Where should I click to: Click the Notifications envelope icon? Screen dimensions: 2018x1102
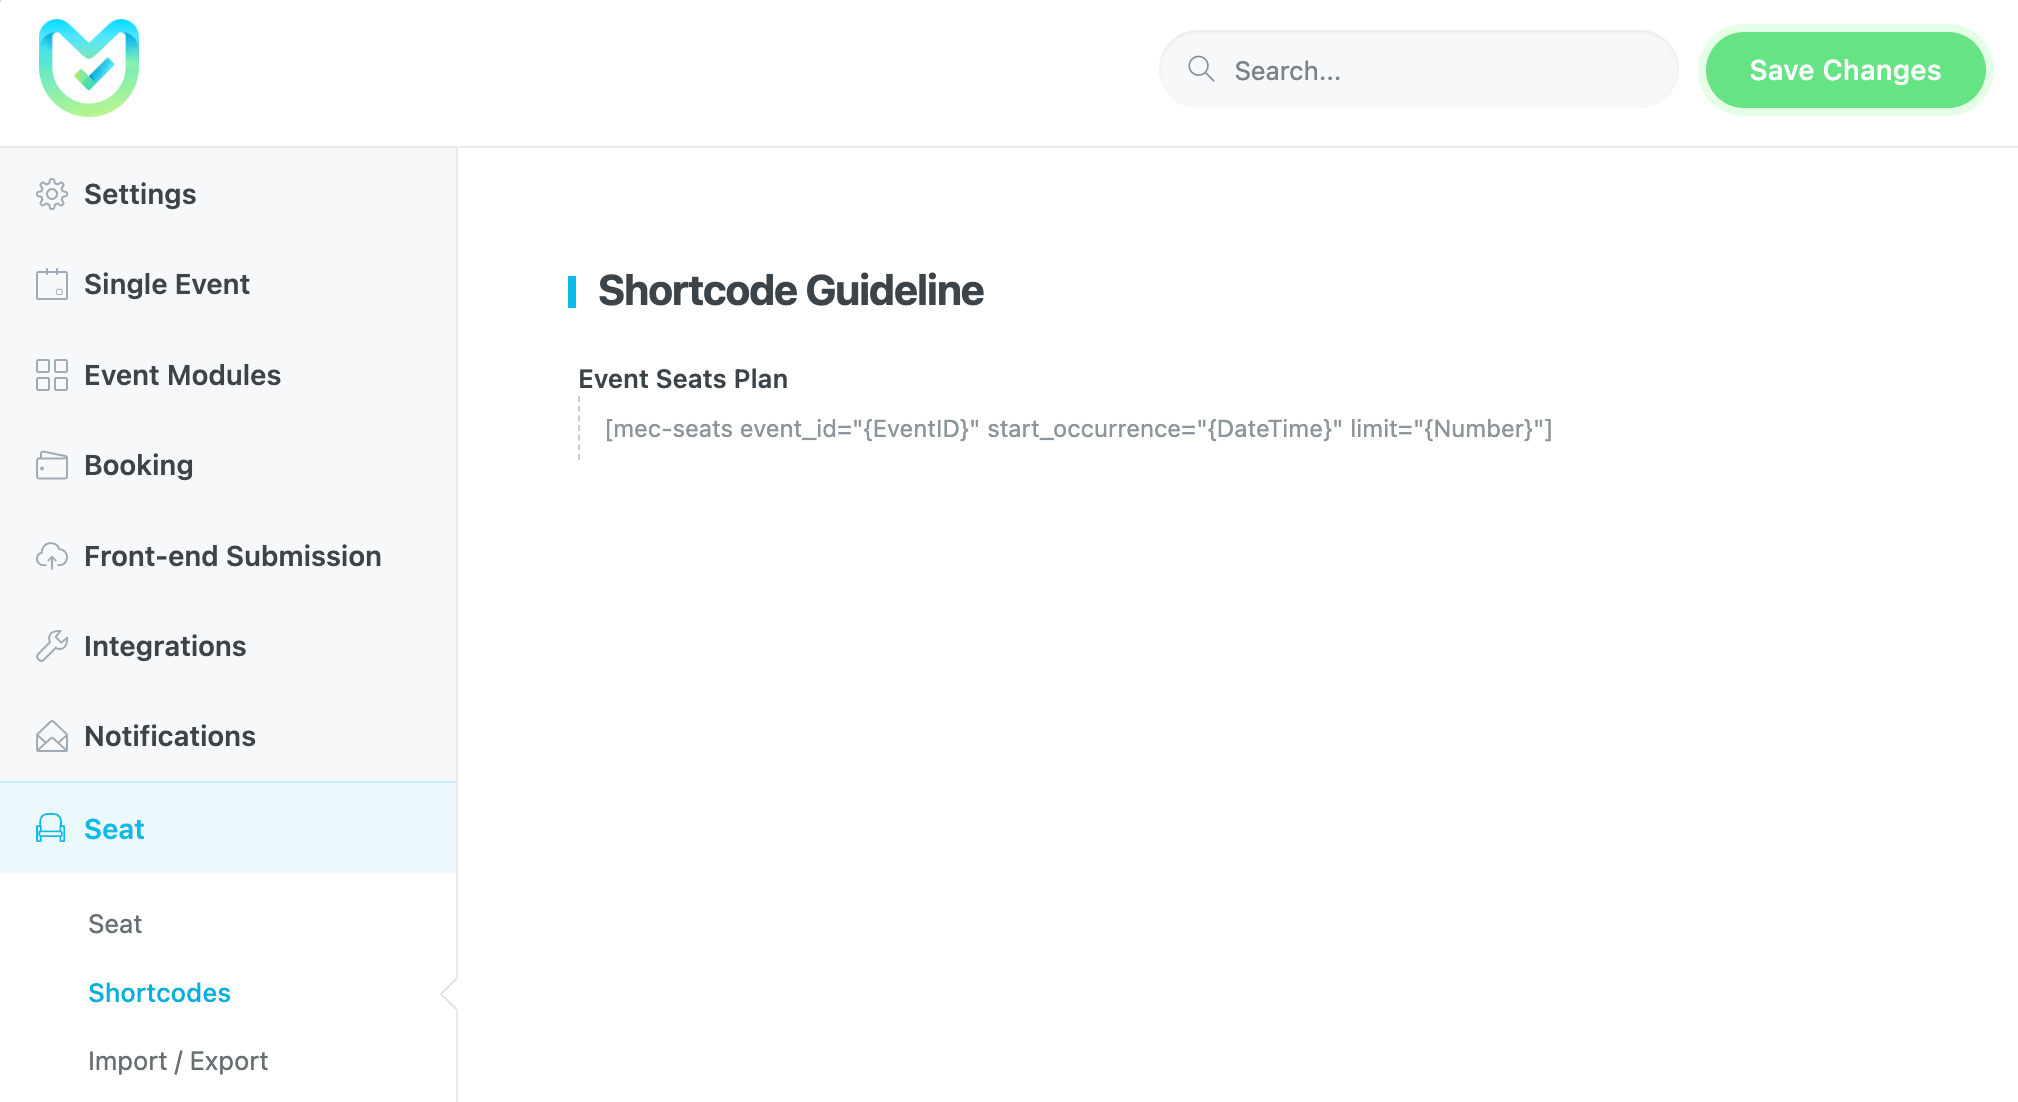(52, 737)
